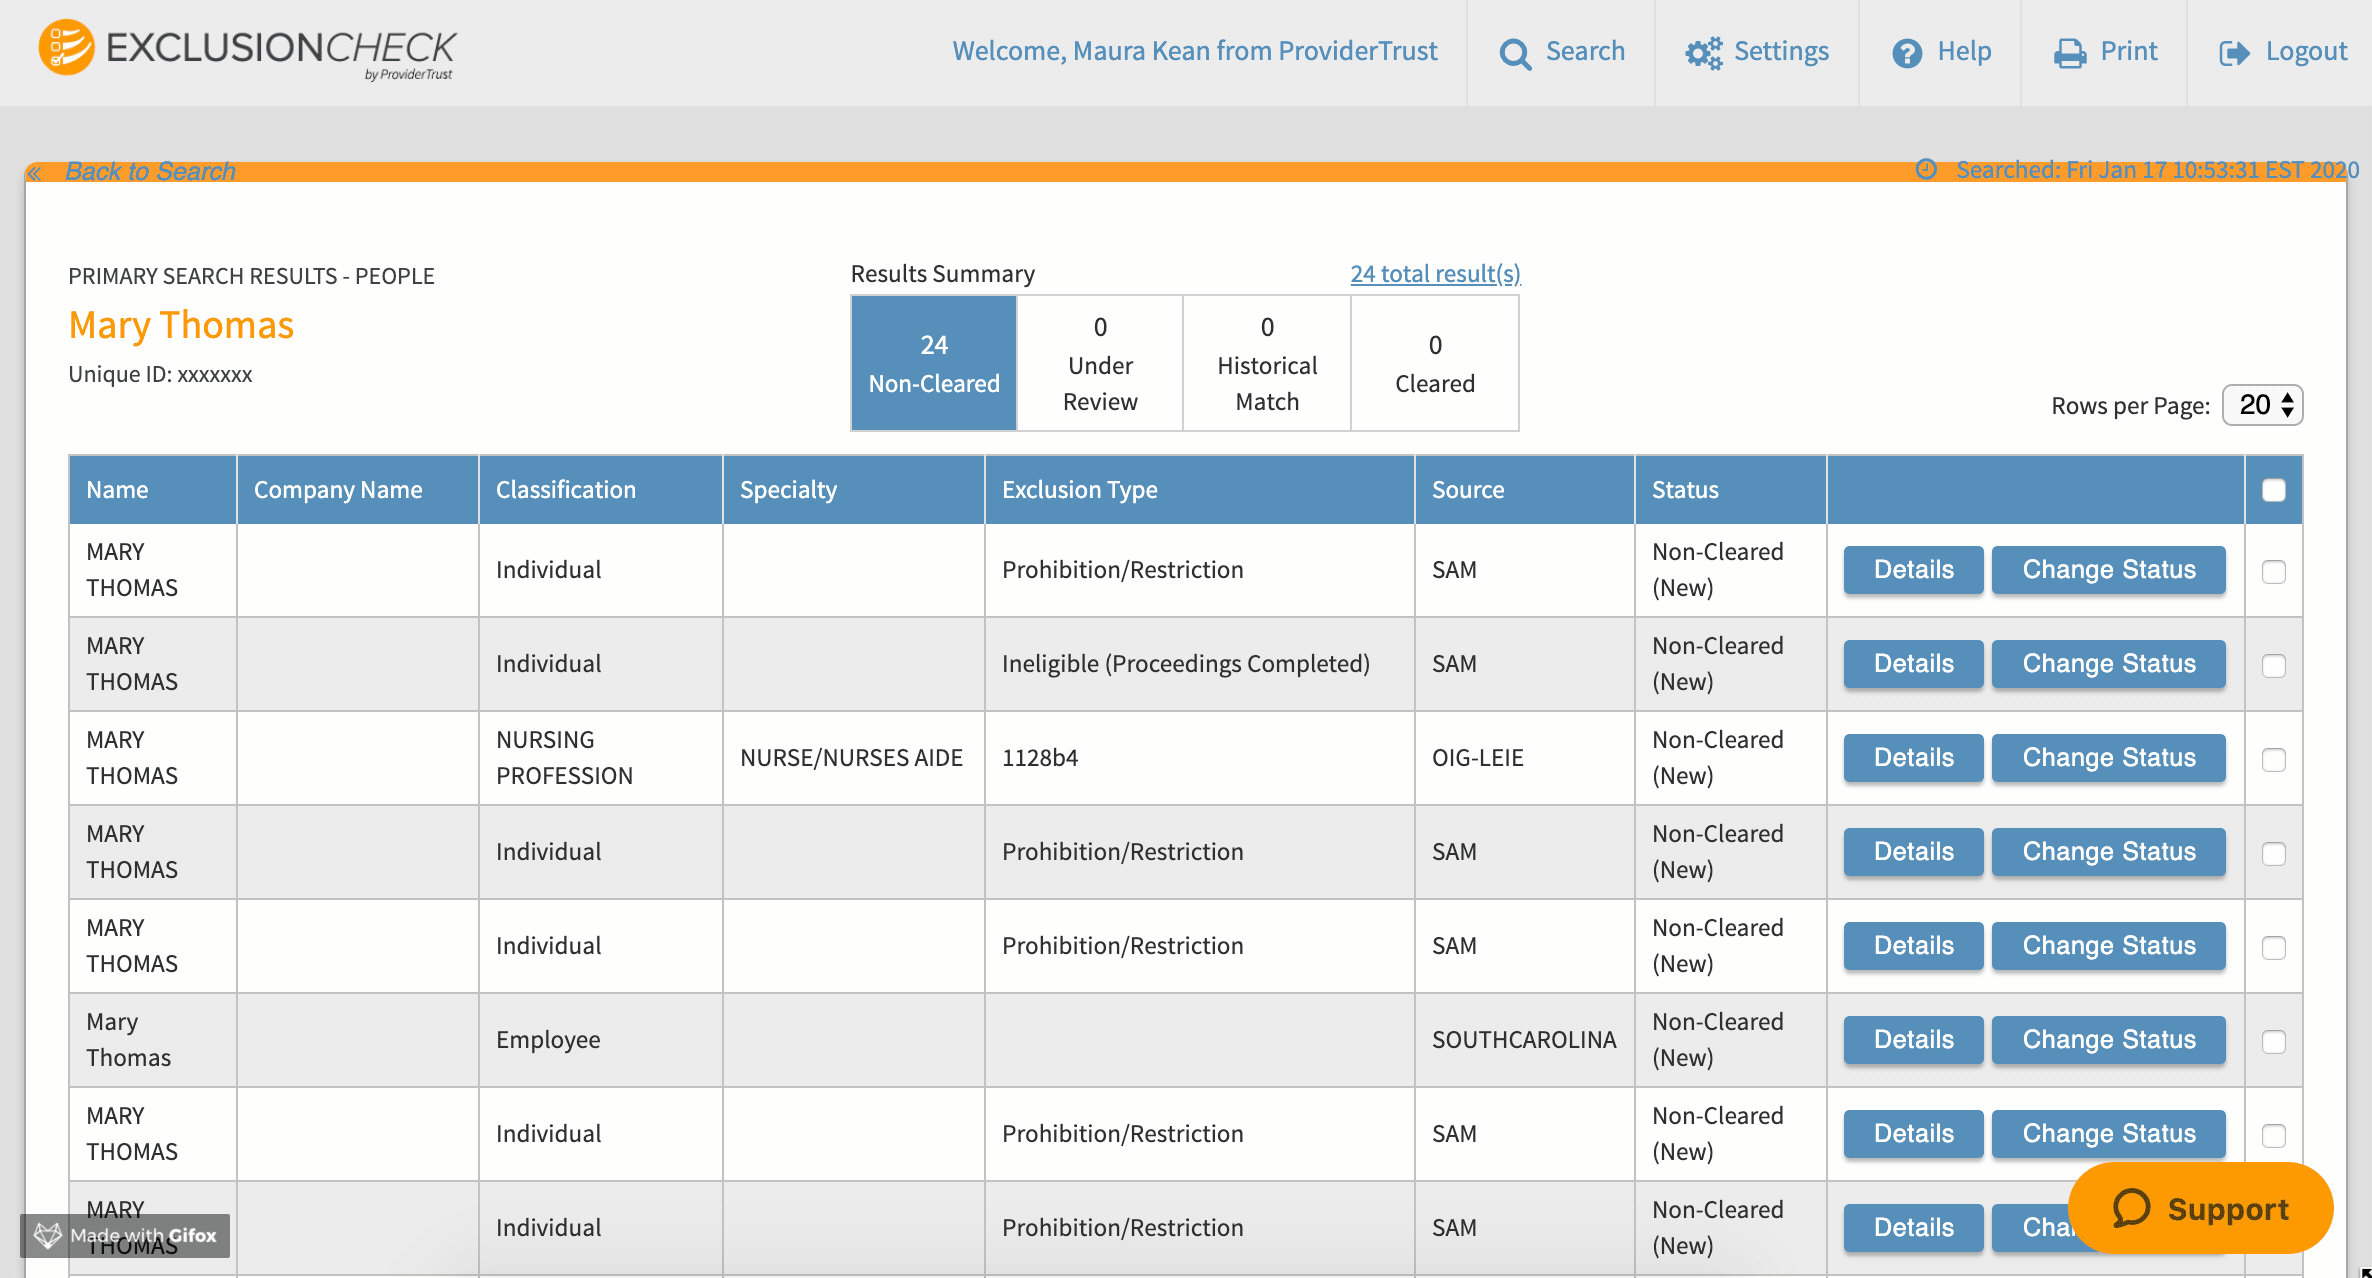This screenshot has width=2372, height=1278.
Task: Click the 24 total result(s) link
Action: tap(1434, 274)
